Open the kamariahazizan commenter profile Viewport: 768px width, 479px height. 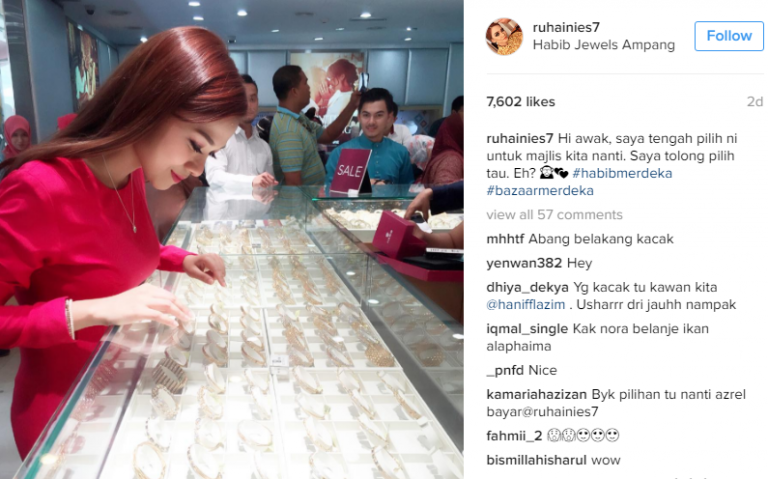pos(536,395)
